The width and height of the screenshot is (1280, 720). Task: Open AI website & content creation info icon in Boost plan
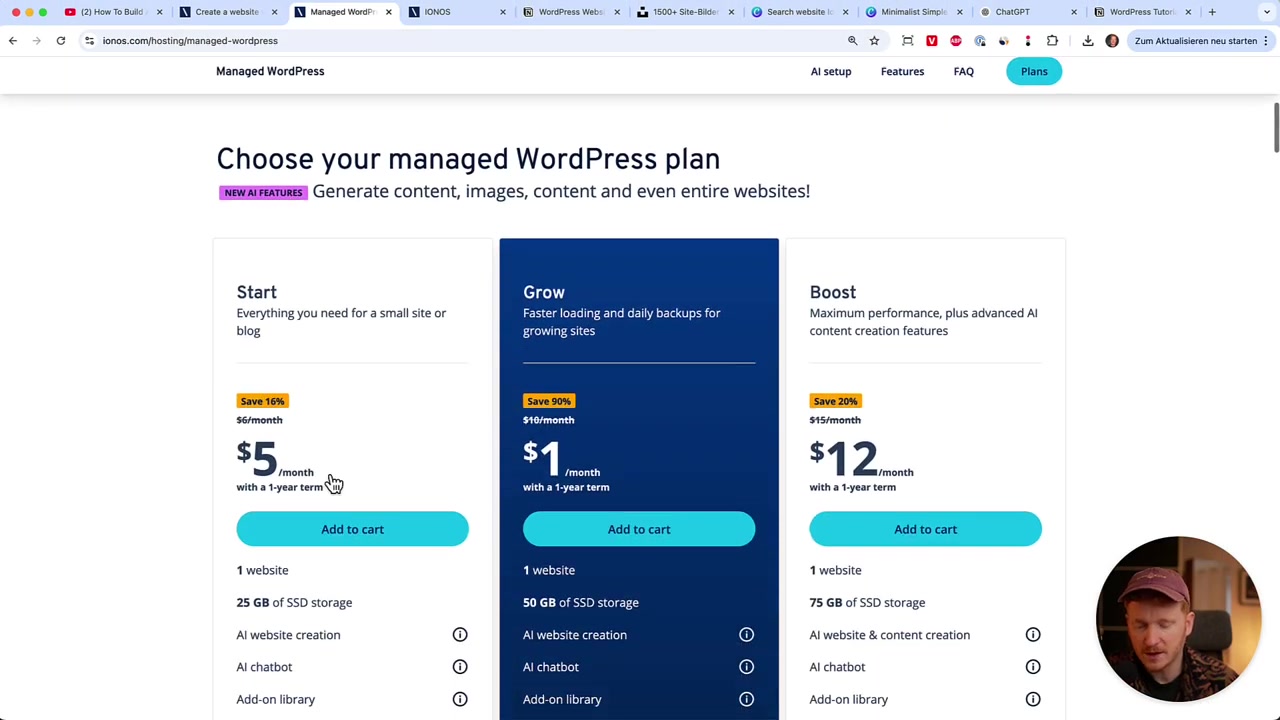pyautogui.click(x=1033, y=635)
